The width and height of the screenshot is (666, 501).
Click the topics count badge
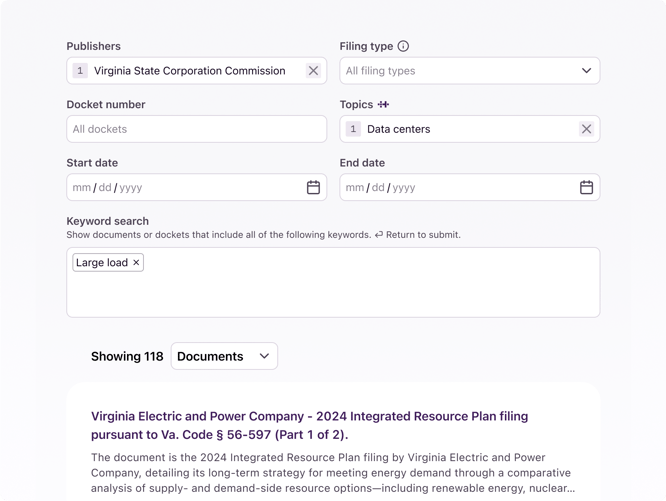[353, 129]
